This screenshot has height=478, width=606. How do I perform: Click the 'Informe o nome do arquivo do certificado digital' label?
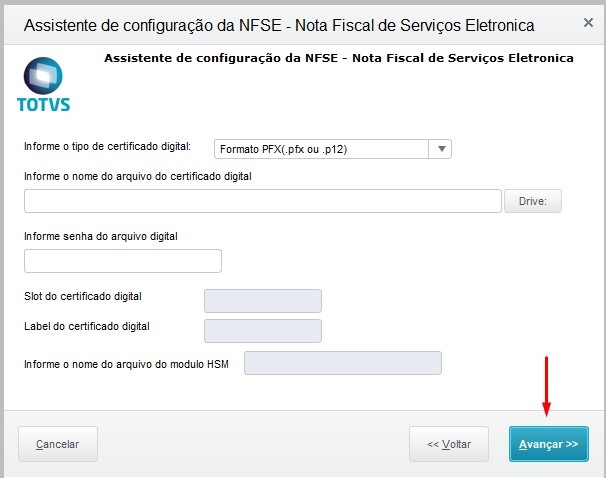138,176
